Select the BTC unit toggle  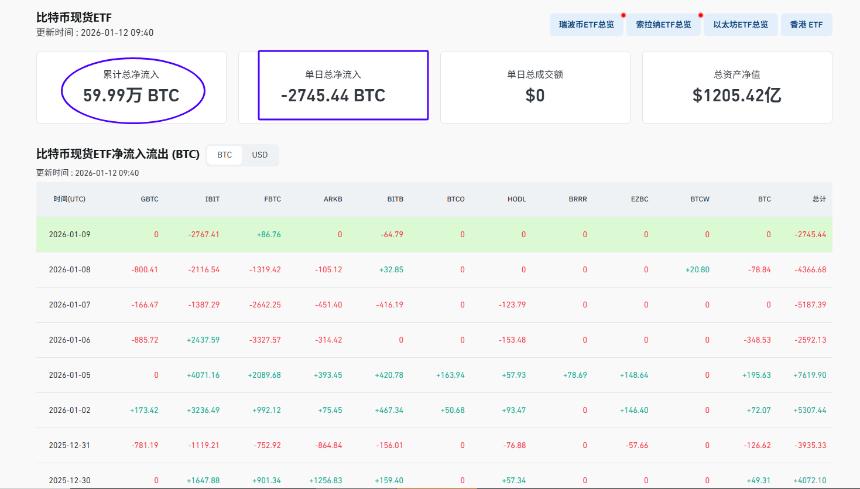click(224, 155)
